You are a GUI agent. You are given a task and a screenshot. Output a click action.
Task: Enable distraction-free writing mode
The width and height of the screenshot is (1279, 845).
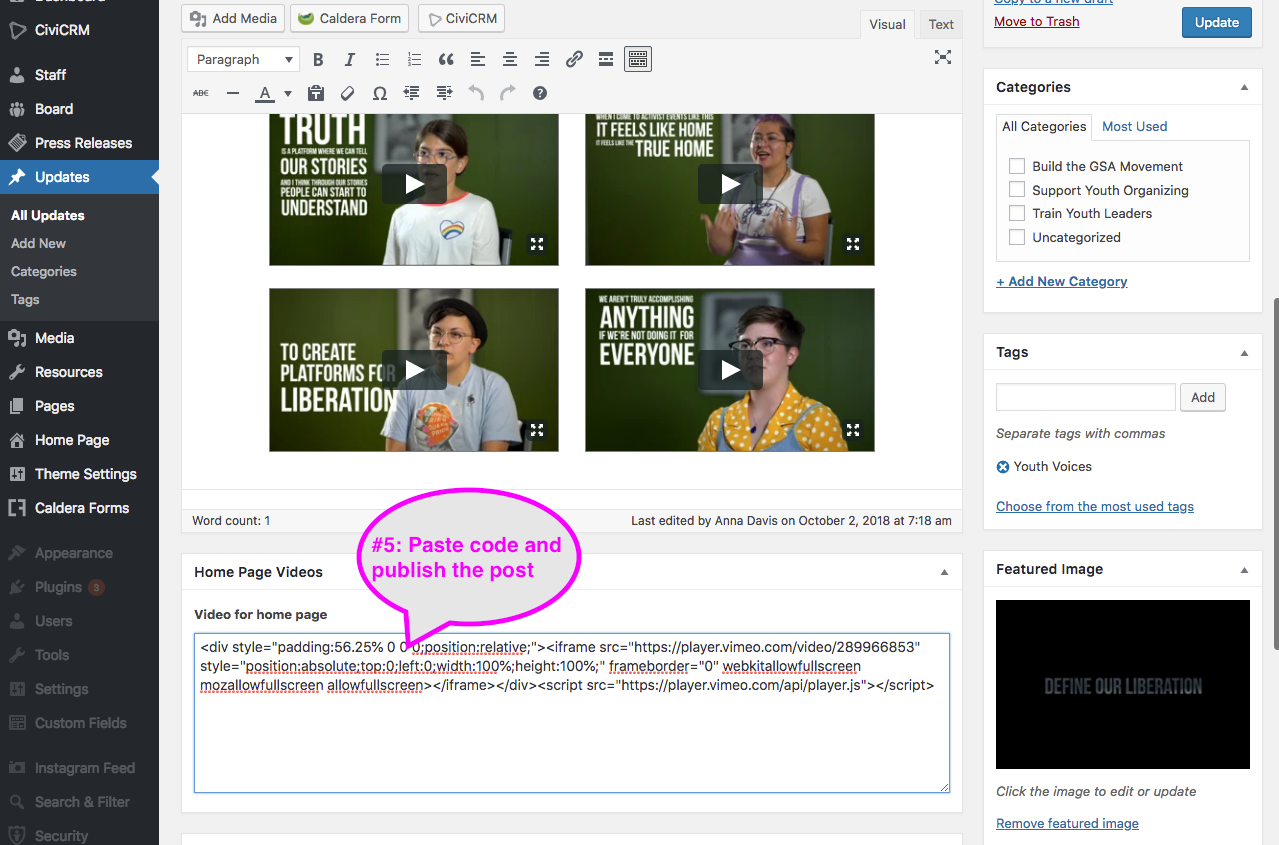point(942,57)
